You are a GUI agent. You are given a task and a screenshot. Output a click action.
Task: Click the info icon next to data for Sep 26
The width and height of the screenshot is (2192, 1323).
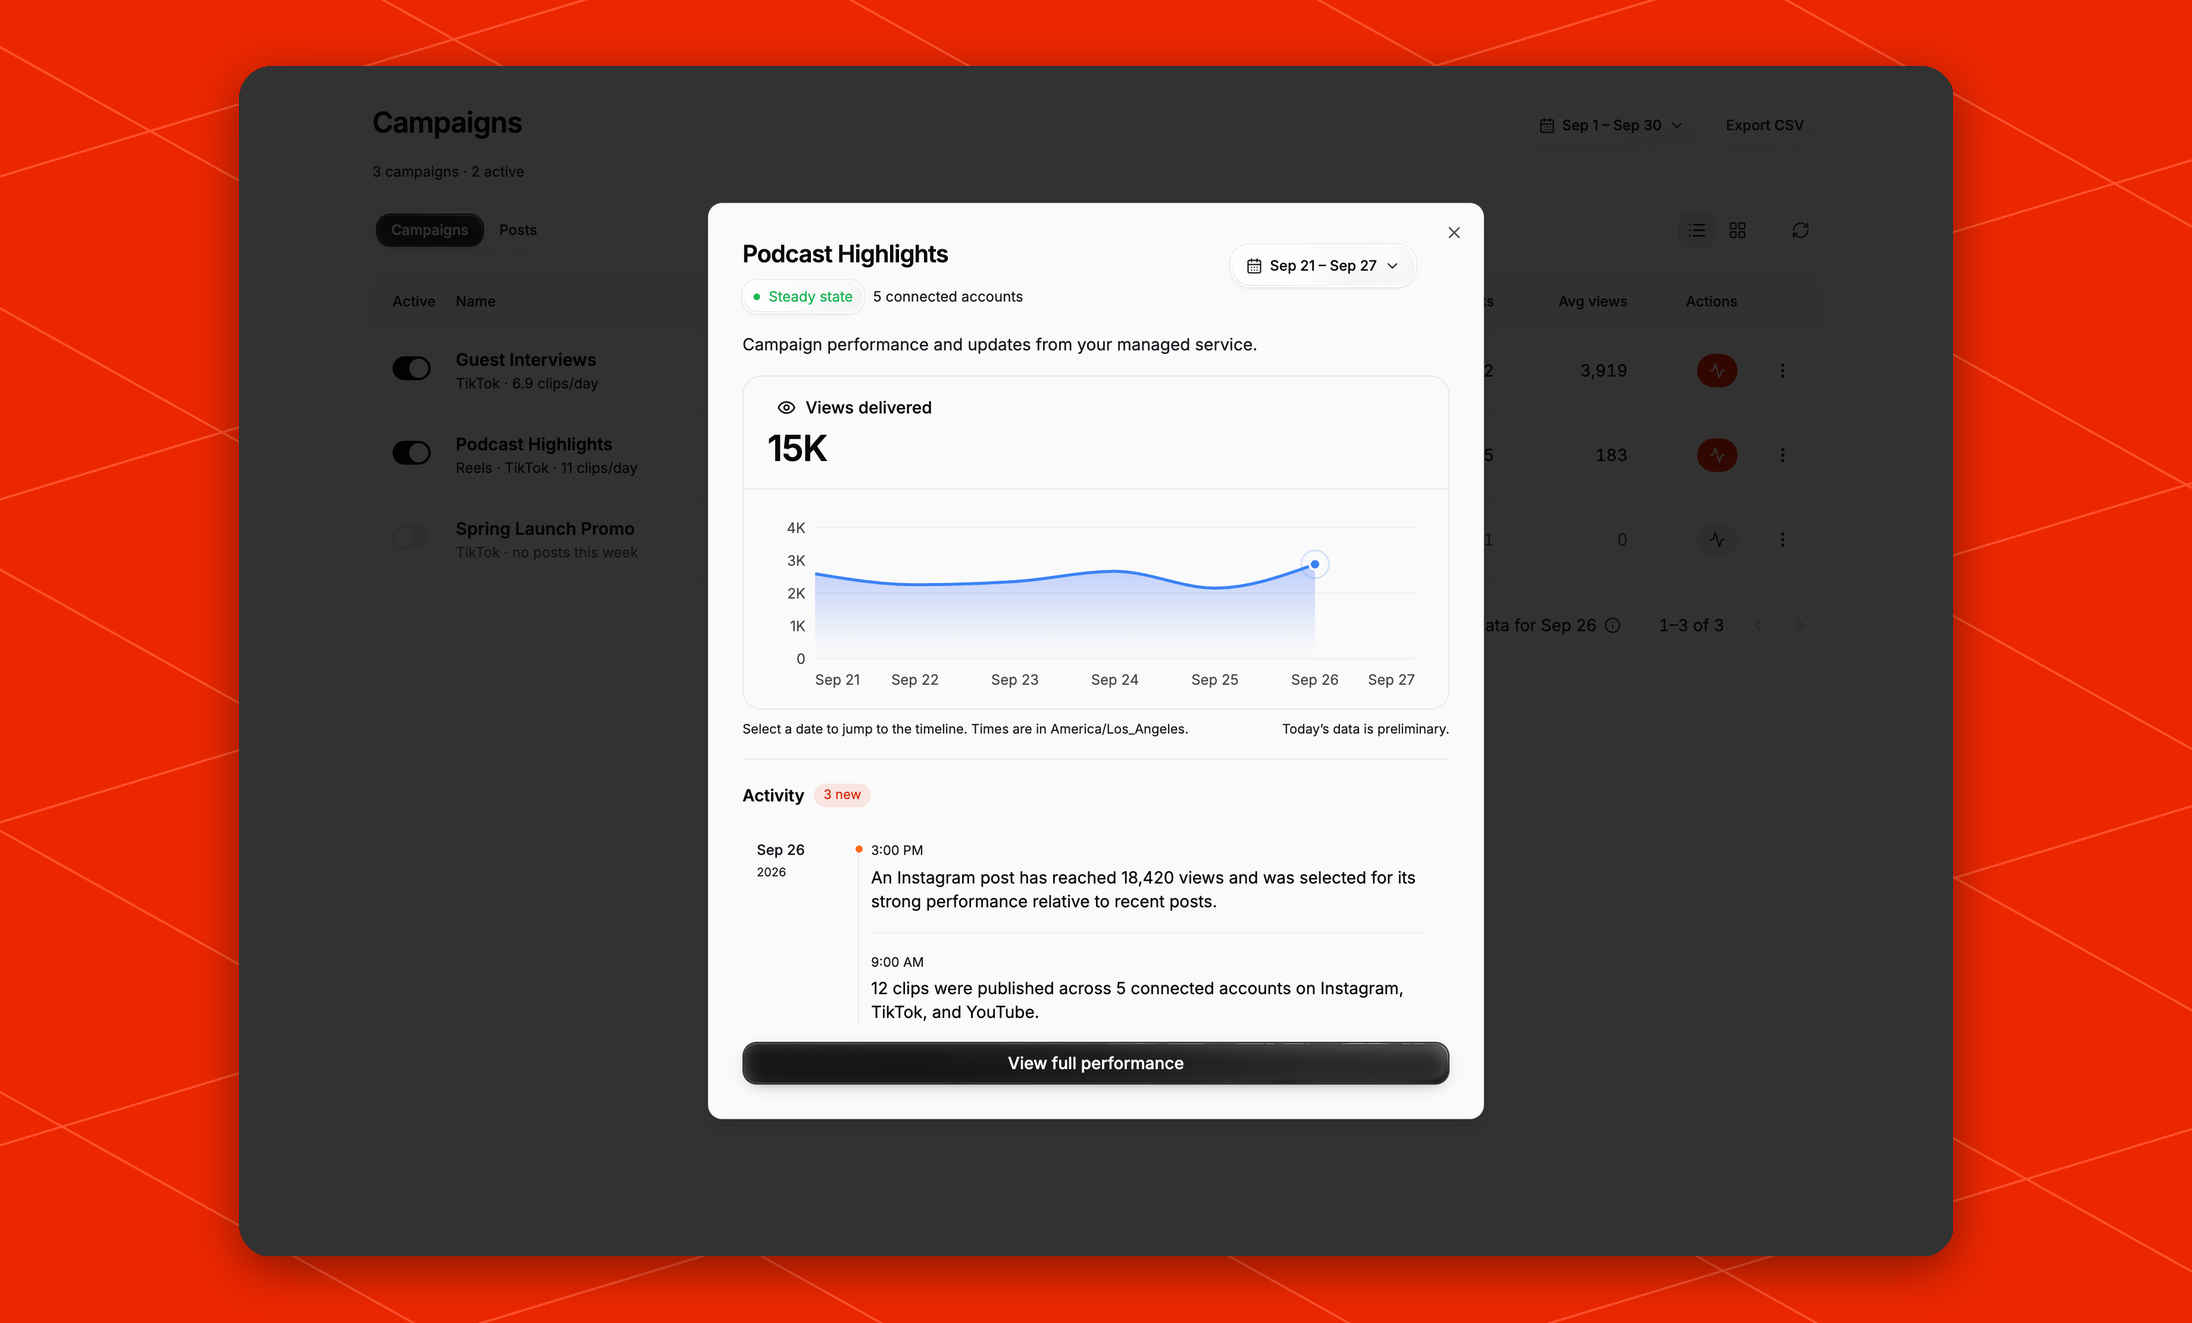coord(1612,626)
